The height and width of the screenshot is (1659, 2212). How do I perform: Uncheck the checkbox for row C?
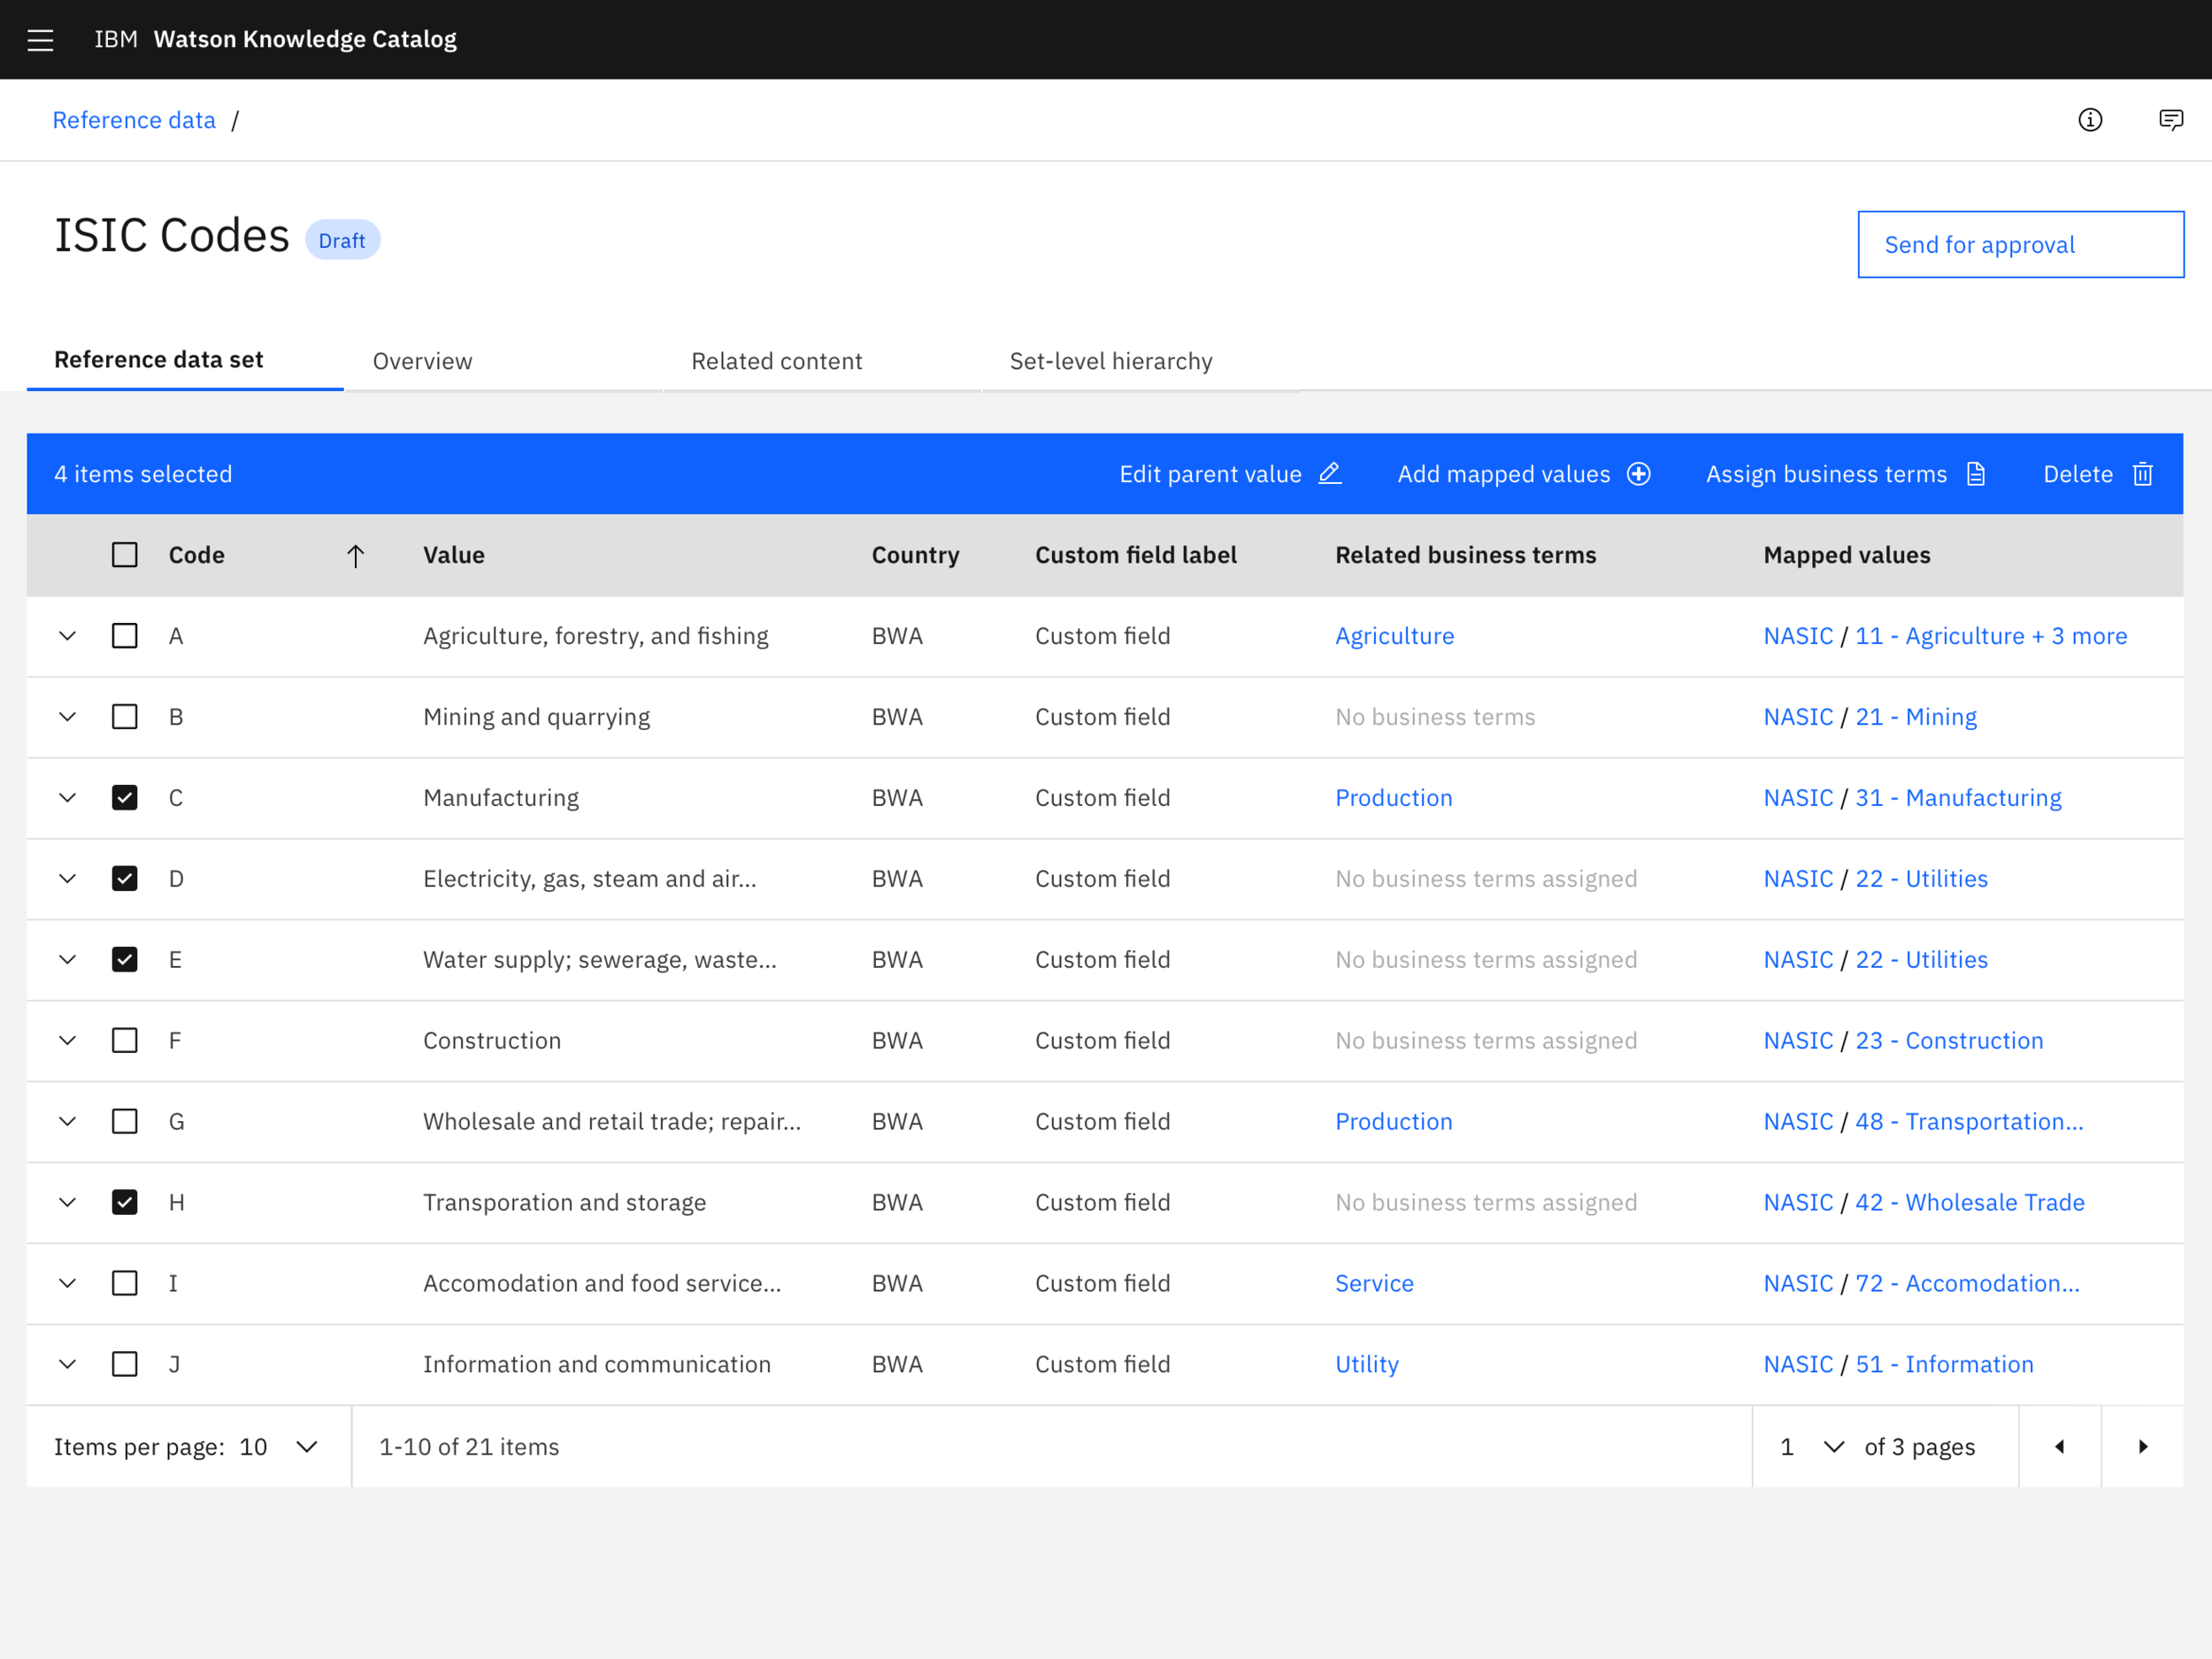pyautogui.click(x=125, y=798)
